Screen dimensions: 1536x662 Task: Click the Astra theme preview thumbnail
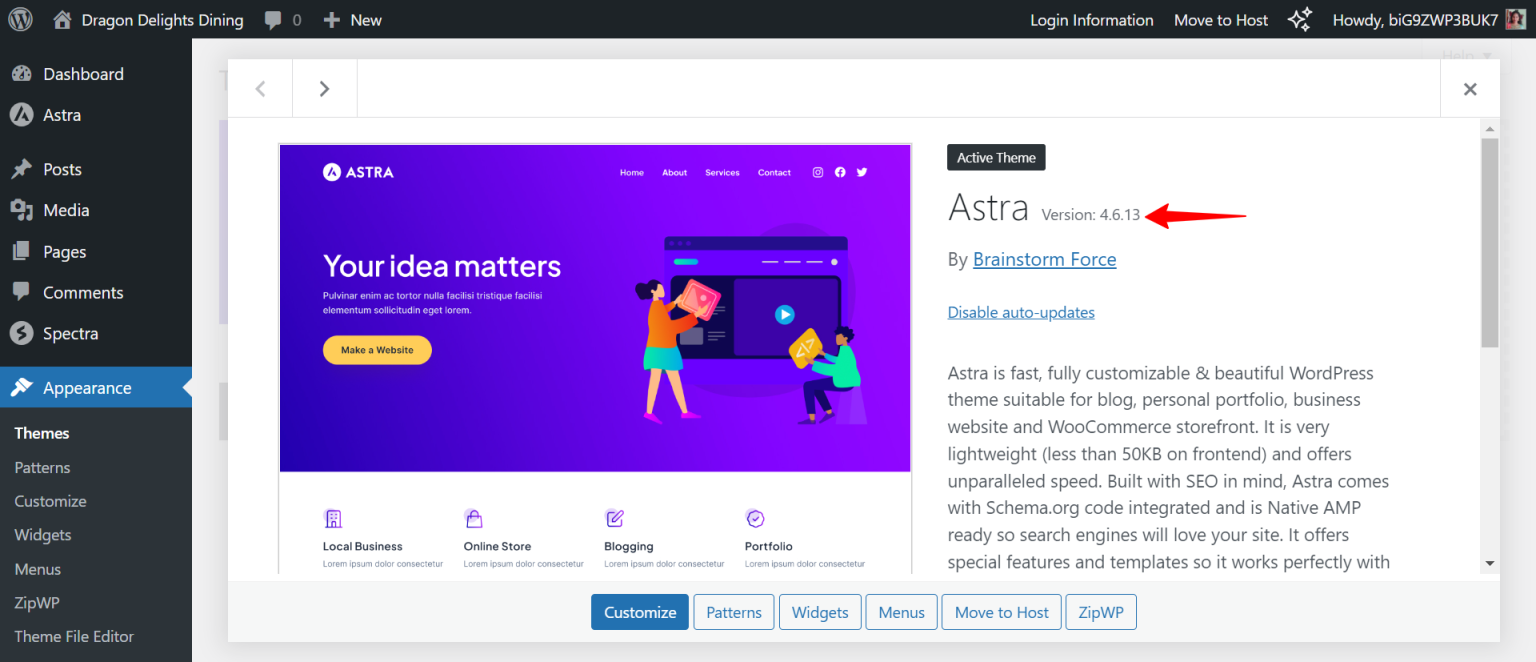pyautogui.click(x=595, y=308)
